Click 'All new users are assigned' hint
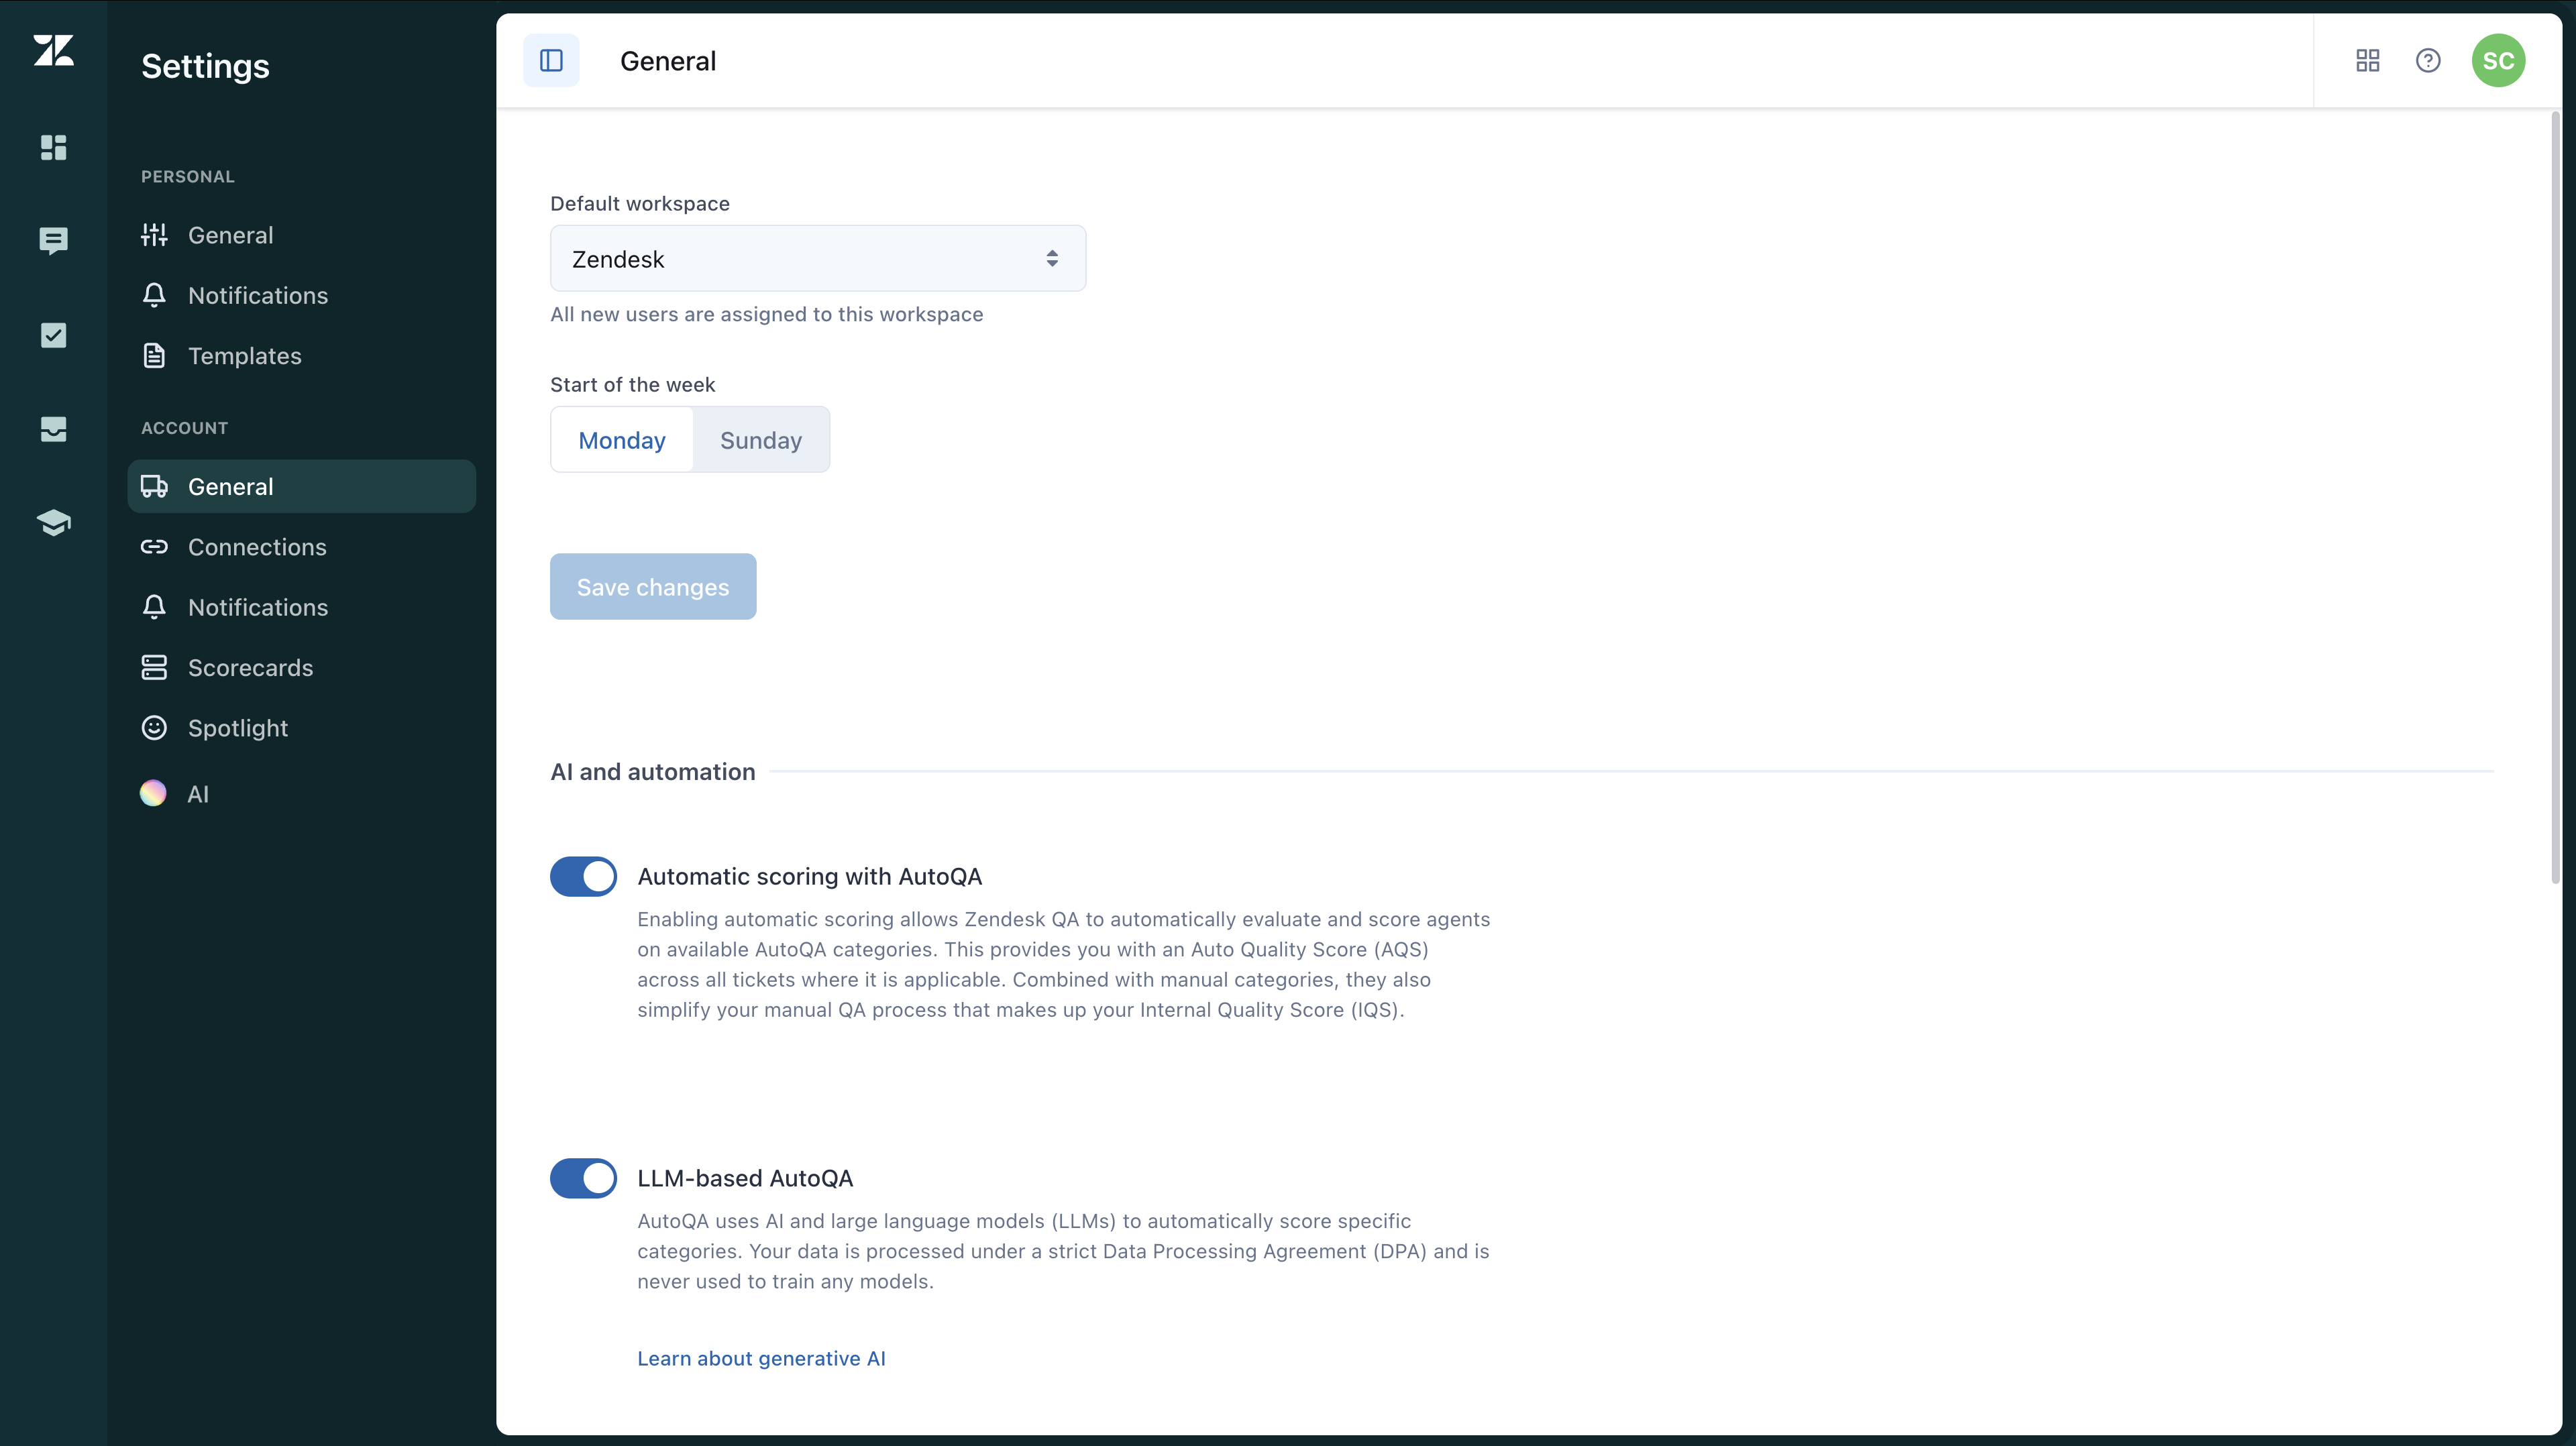The width and height of the screenshot is (2576, 1446). (x=767, y=314)
